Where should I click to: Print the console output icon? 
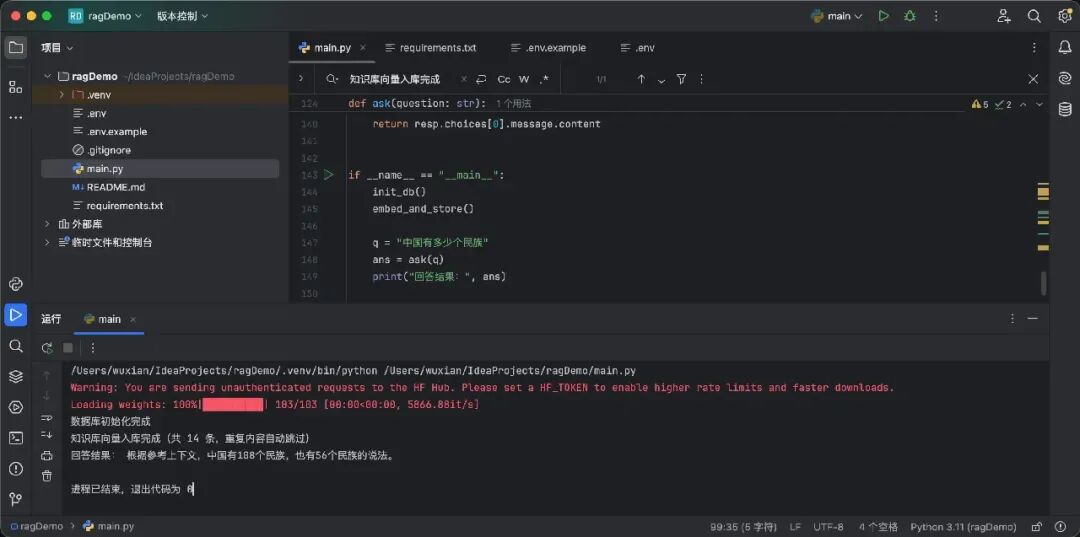pyautogui.click(x=47, y=455)
